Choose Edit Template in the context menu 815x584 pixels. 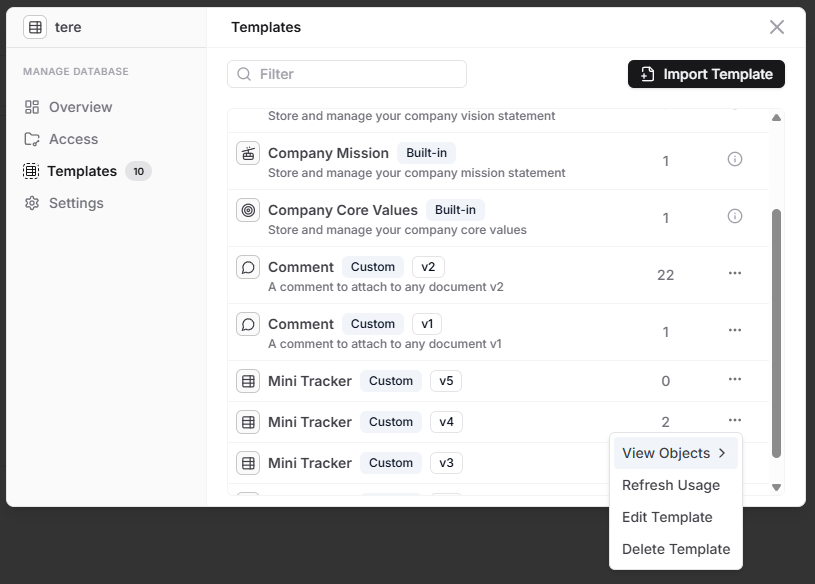click(x=667, y=517)
